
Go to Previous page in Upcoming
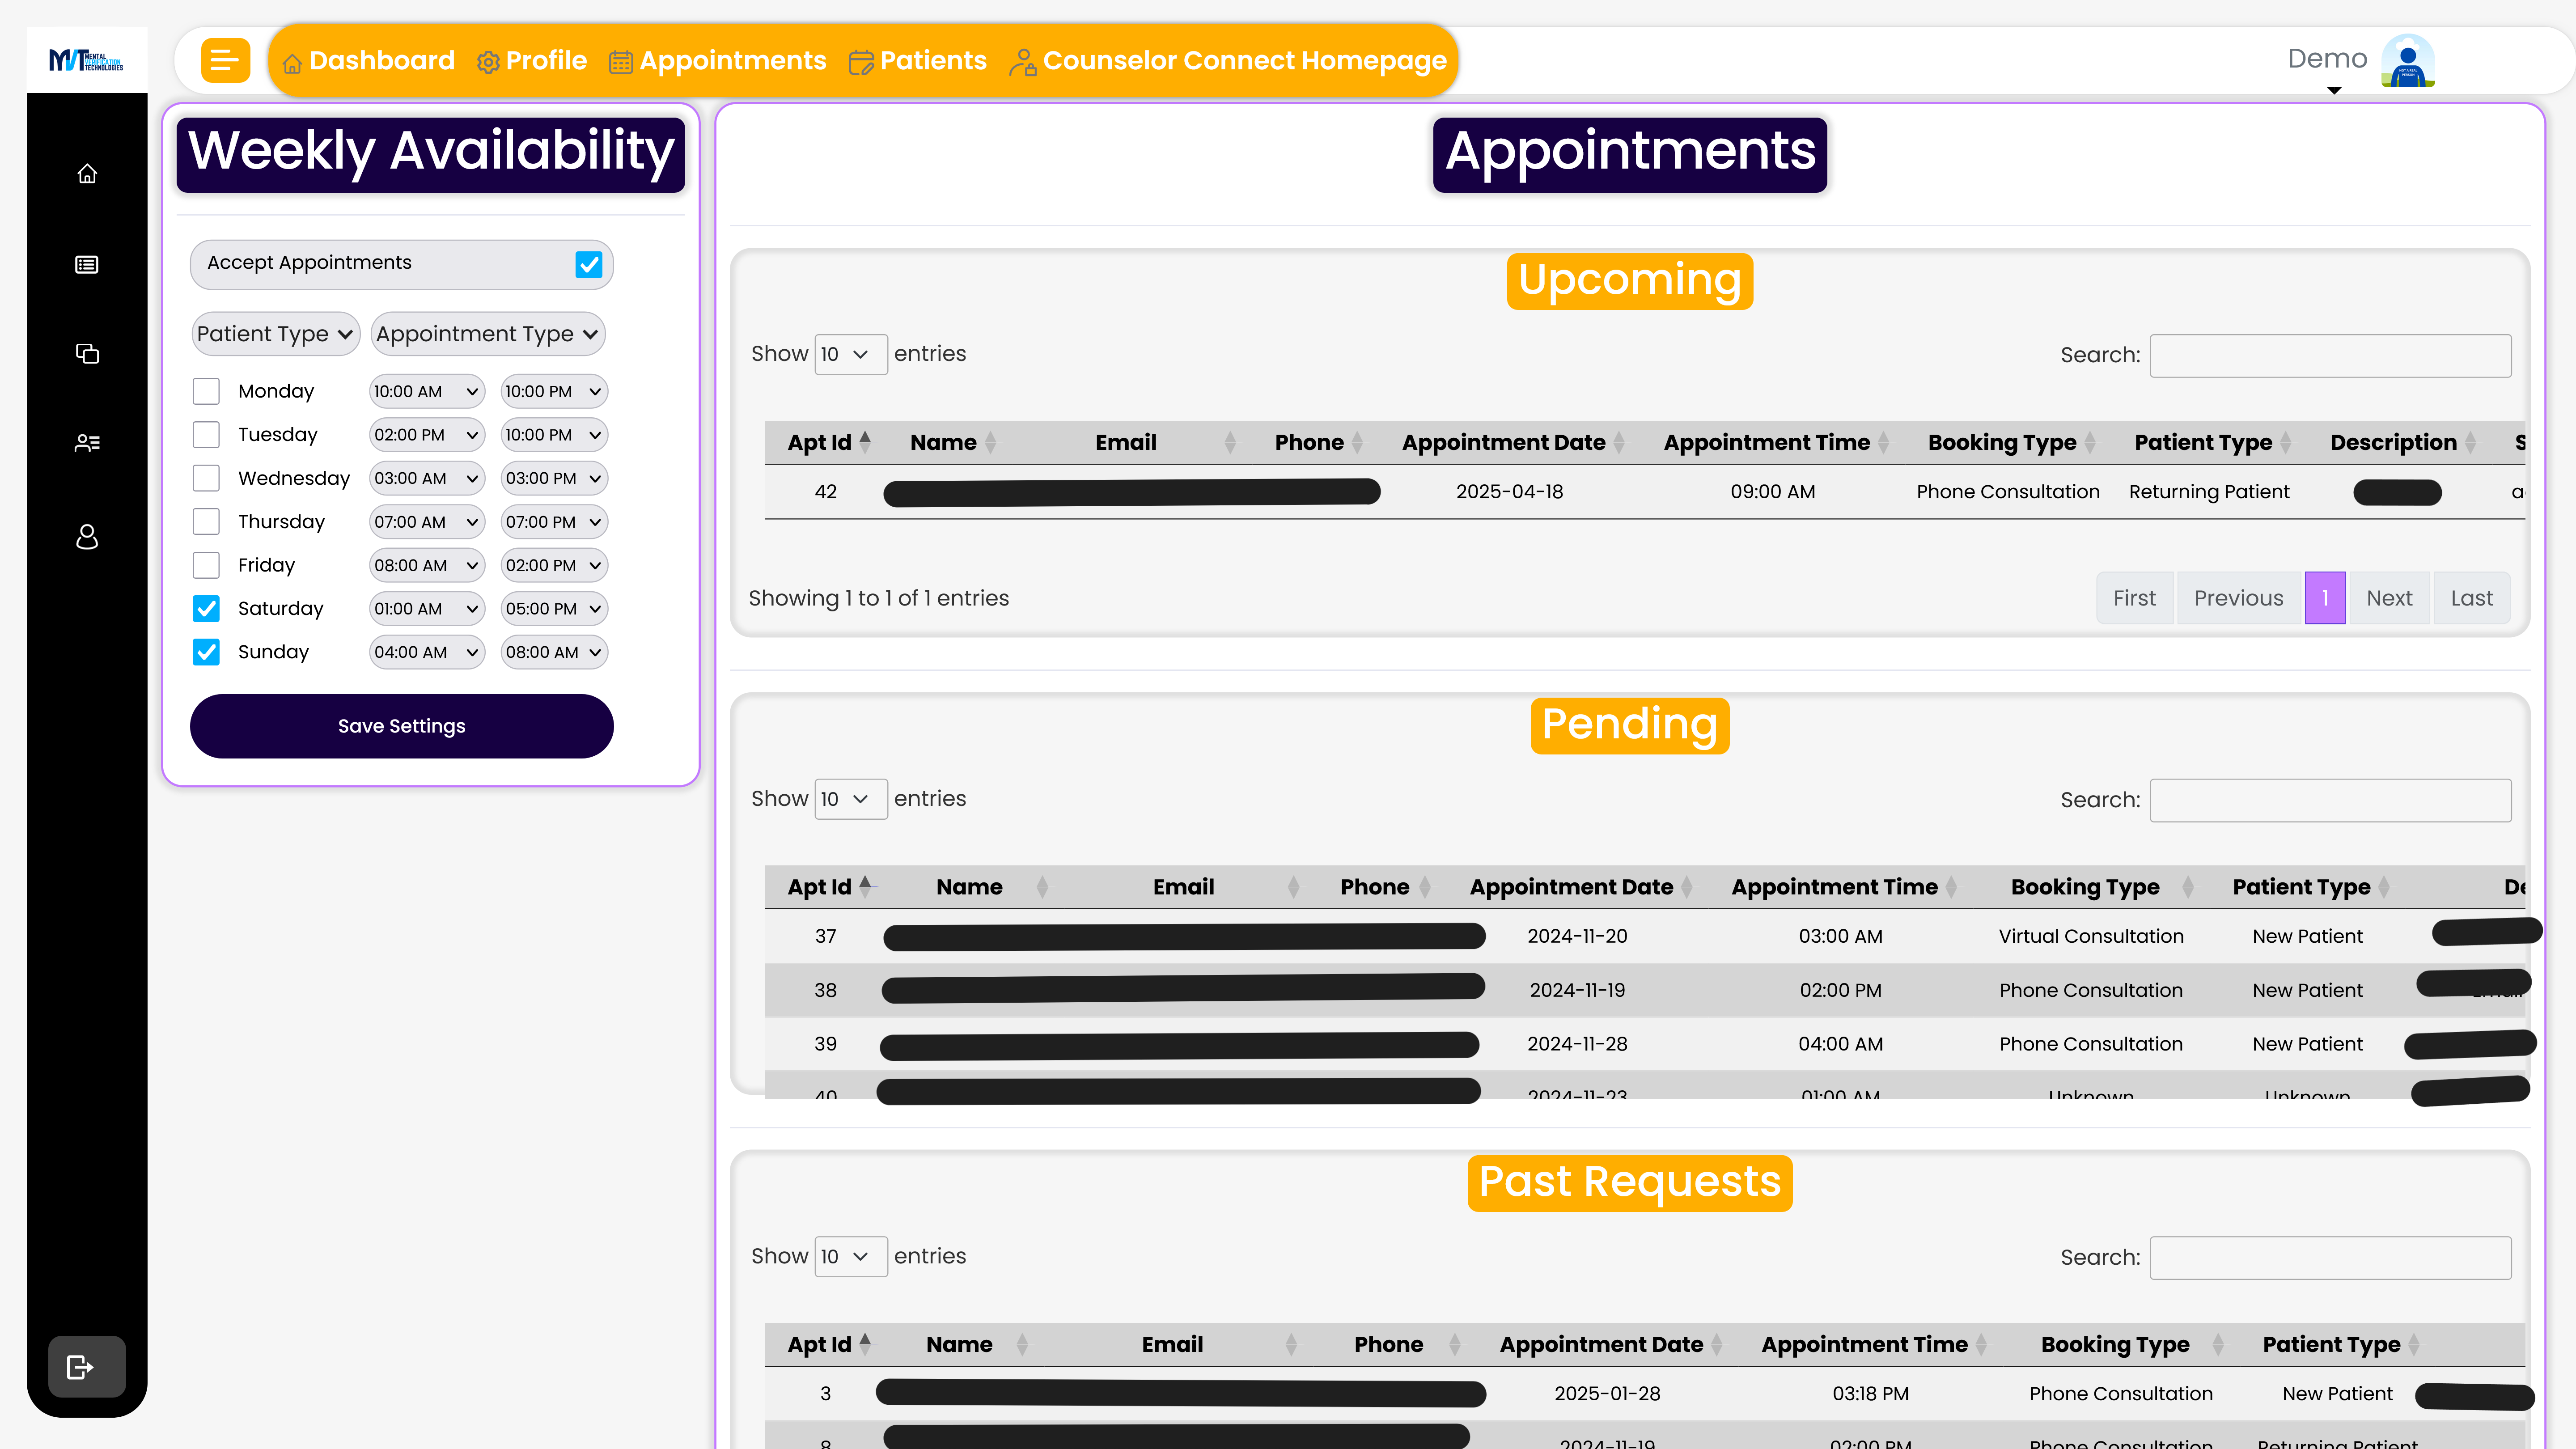pos(2238,598)
